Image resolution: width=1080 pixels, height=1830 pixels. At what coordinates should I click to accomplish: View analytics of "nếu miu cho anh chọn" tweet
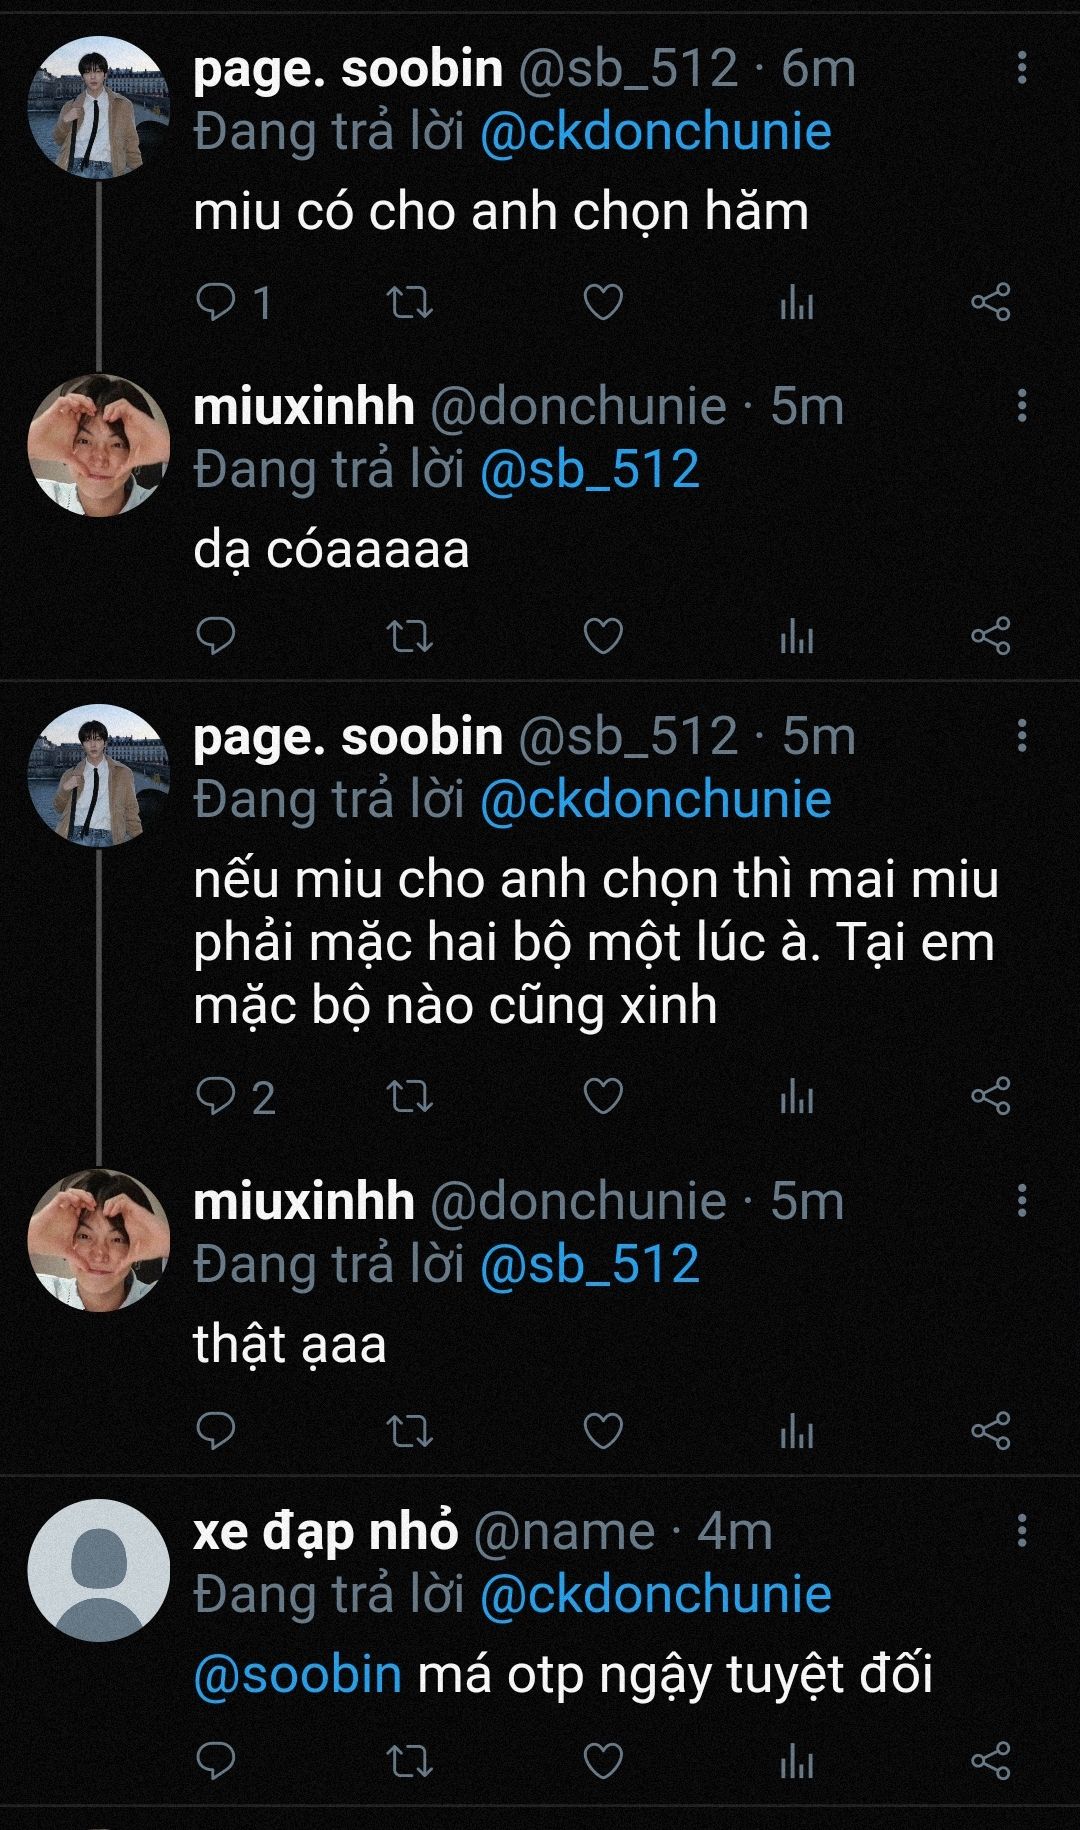tap(797, 1097)
